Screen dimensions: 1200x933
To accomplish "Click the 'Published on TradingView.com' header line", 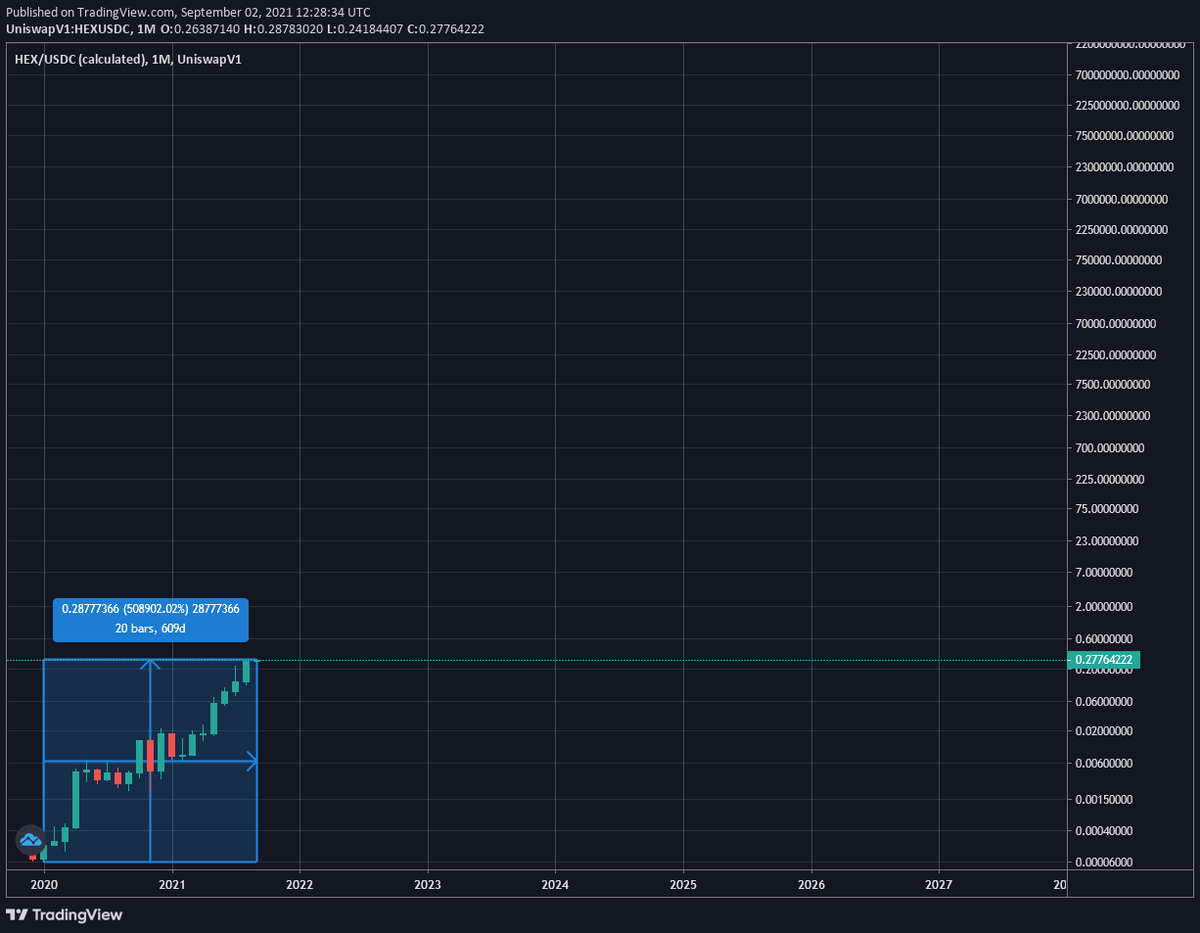I will [188, 12].
